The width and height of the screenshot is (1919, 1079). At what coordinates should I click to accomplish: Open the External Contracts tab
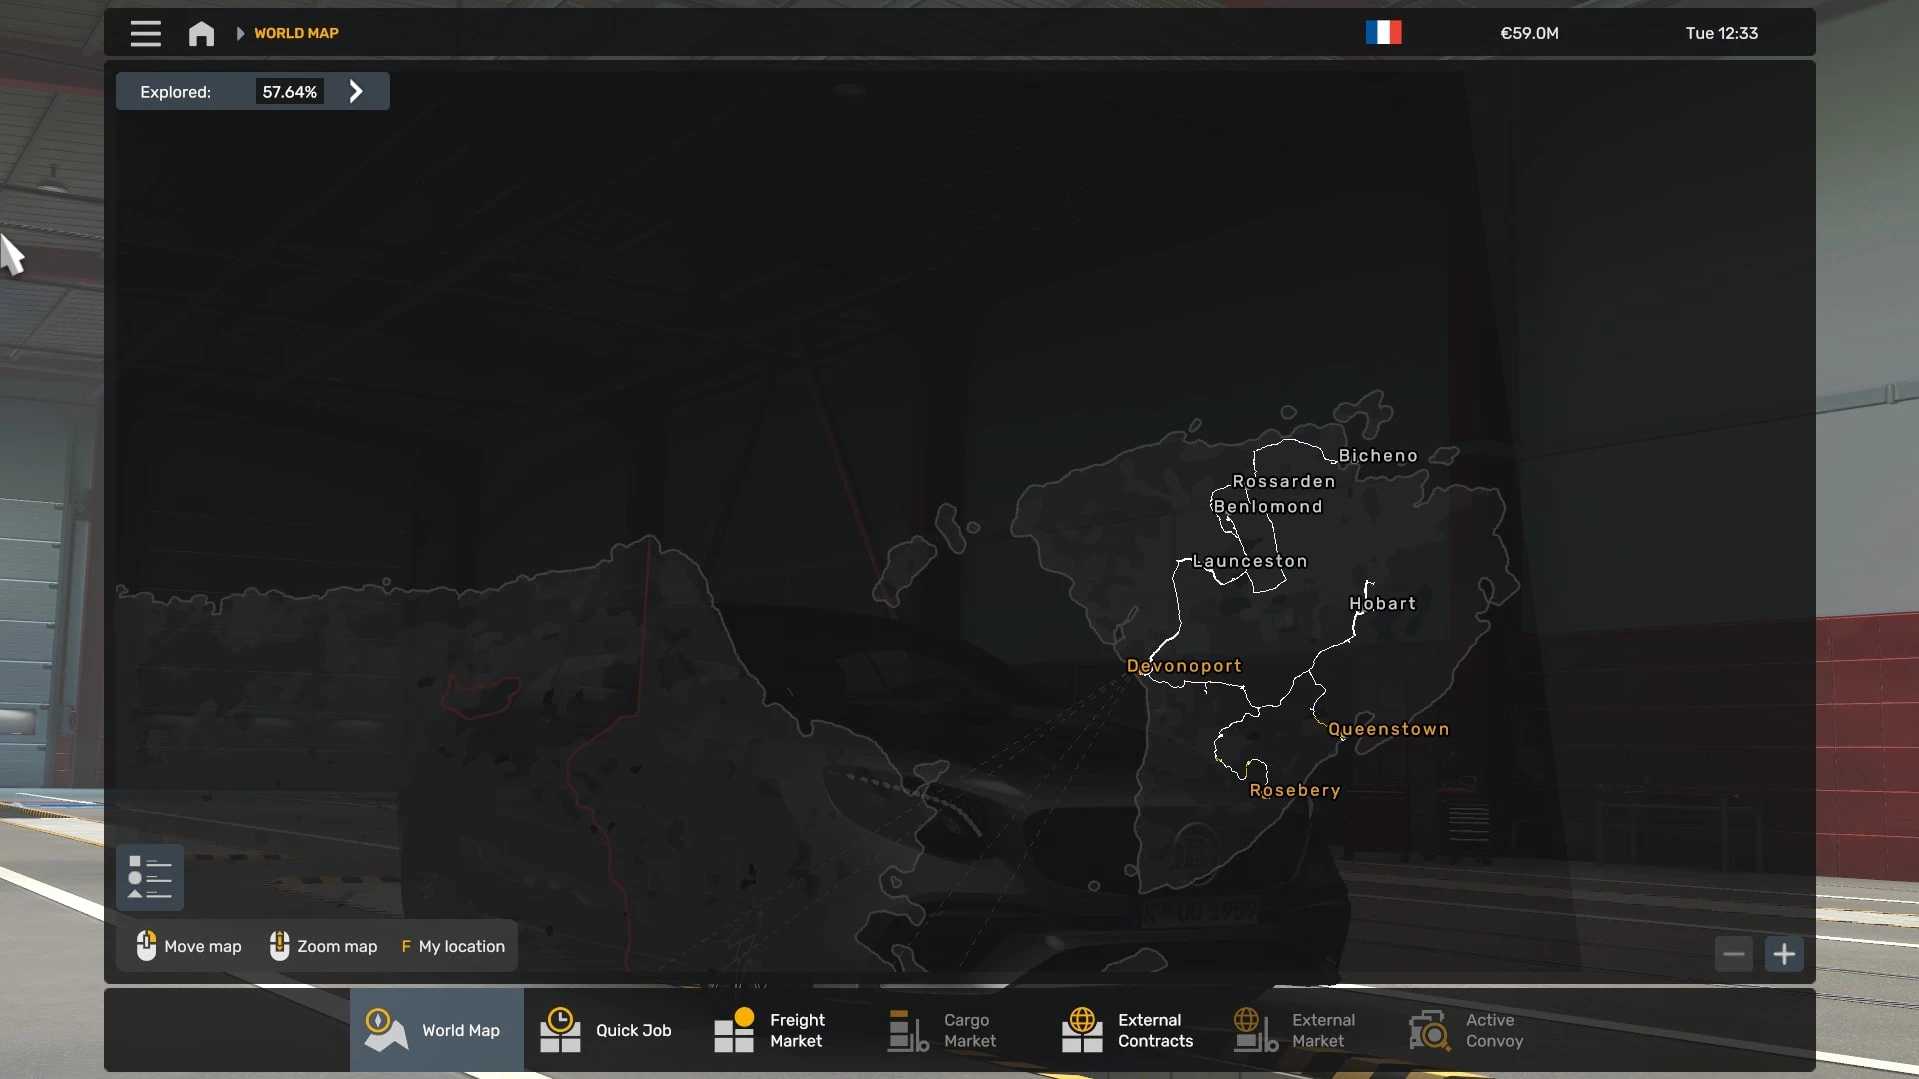(1128, 1030)
